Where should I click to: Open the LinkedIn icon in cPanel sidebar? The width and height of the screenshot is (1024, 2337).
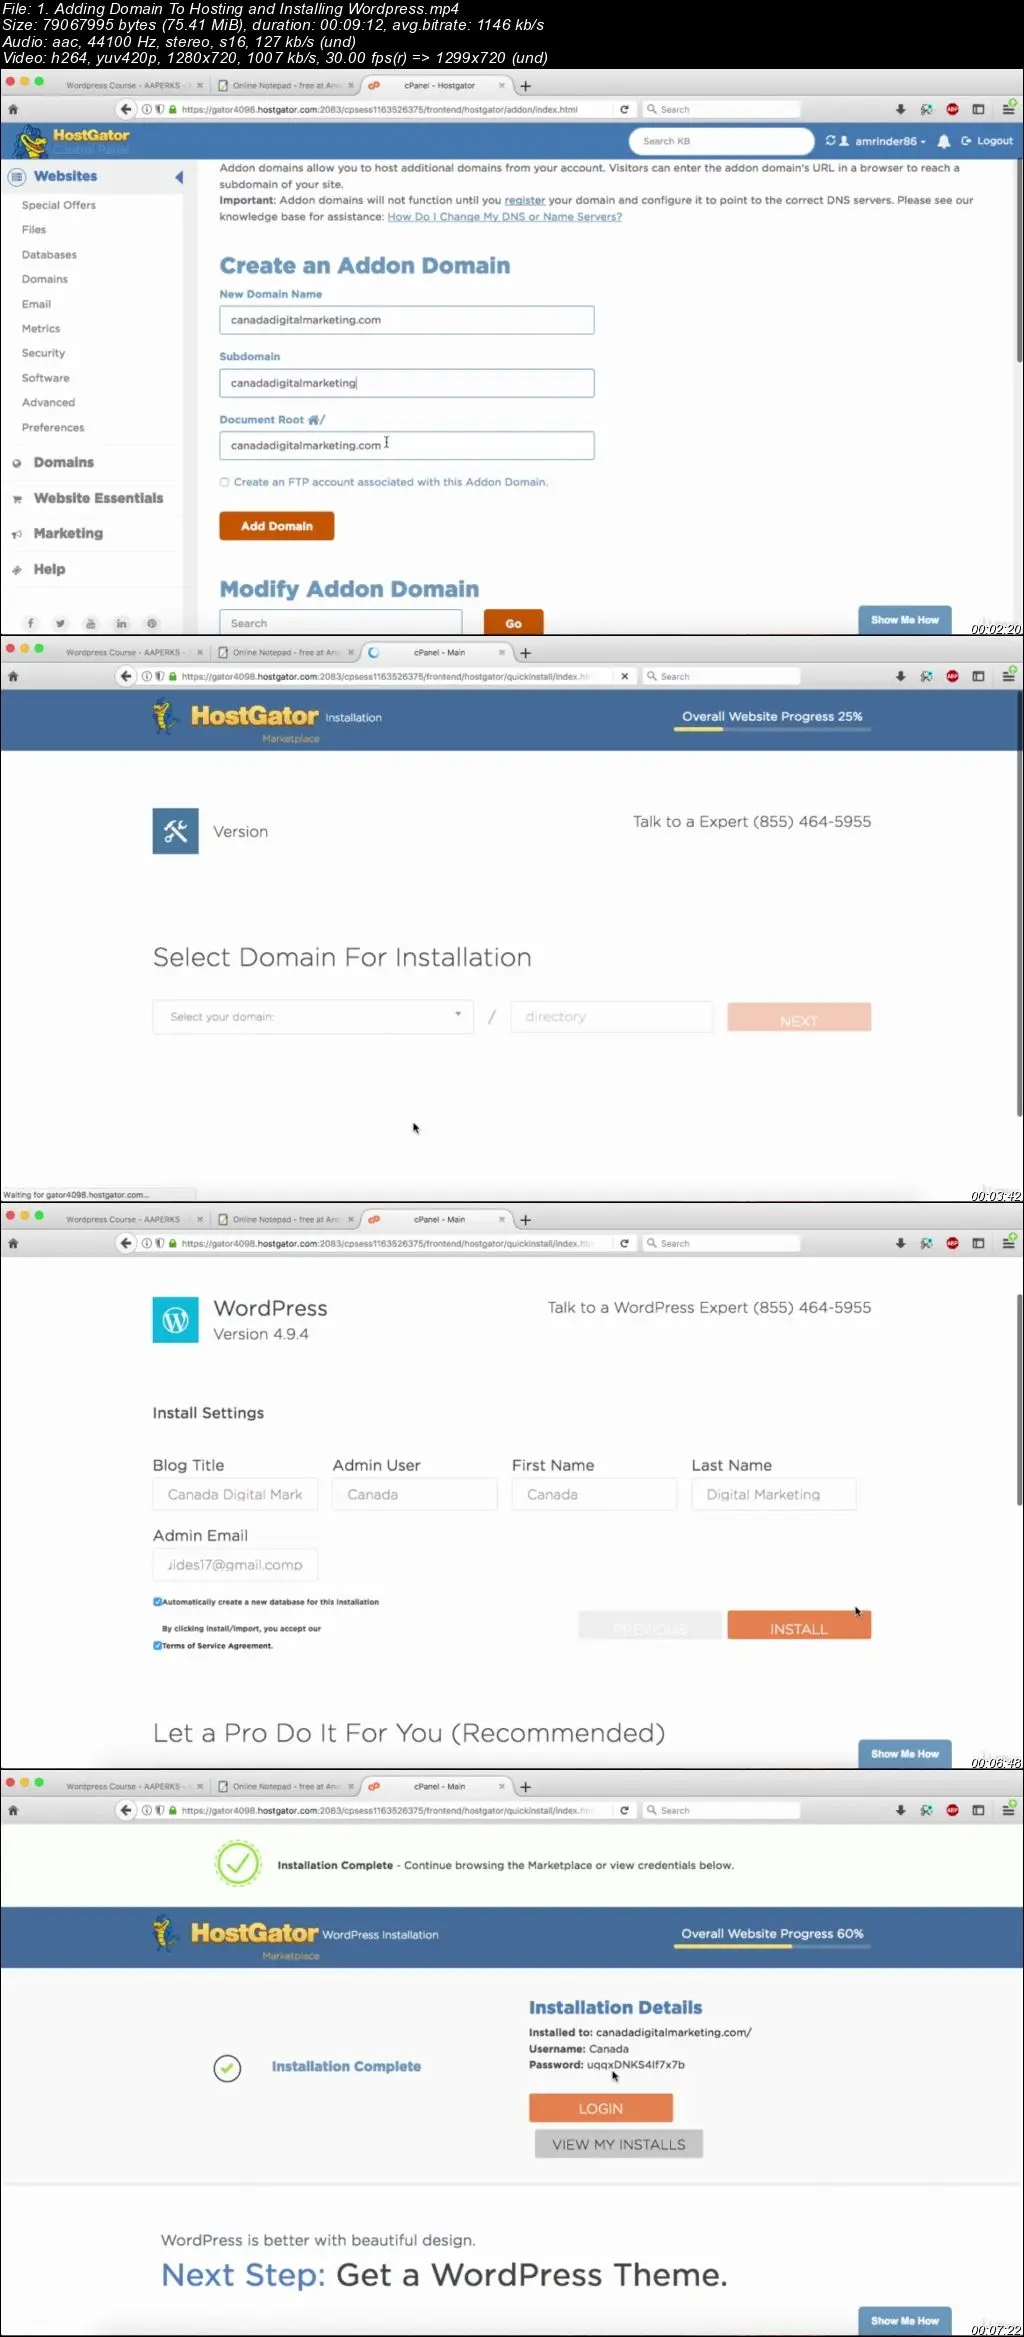(x=121, y=623)
